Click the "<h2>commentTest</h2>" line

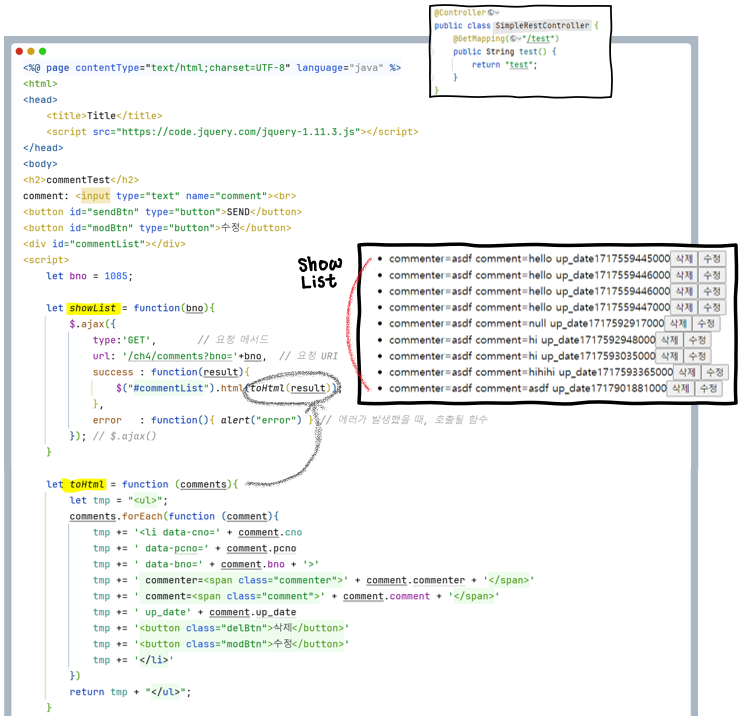81,180
